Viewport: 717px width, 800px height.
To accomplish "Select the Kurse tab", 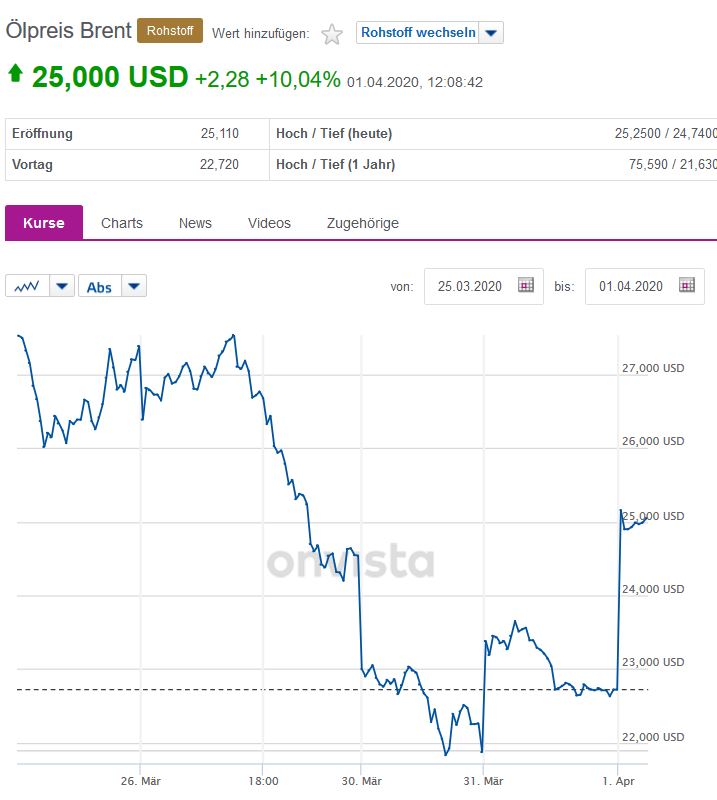I will (44, 223).
